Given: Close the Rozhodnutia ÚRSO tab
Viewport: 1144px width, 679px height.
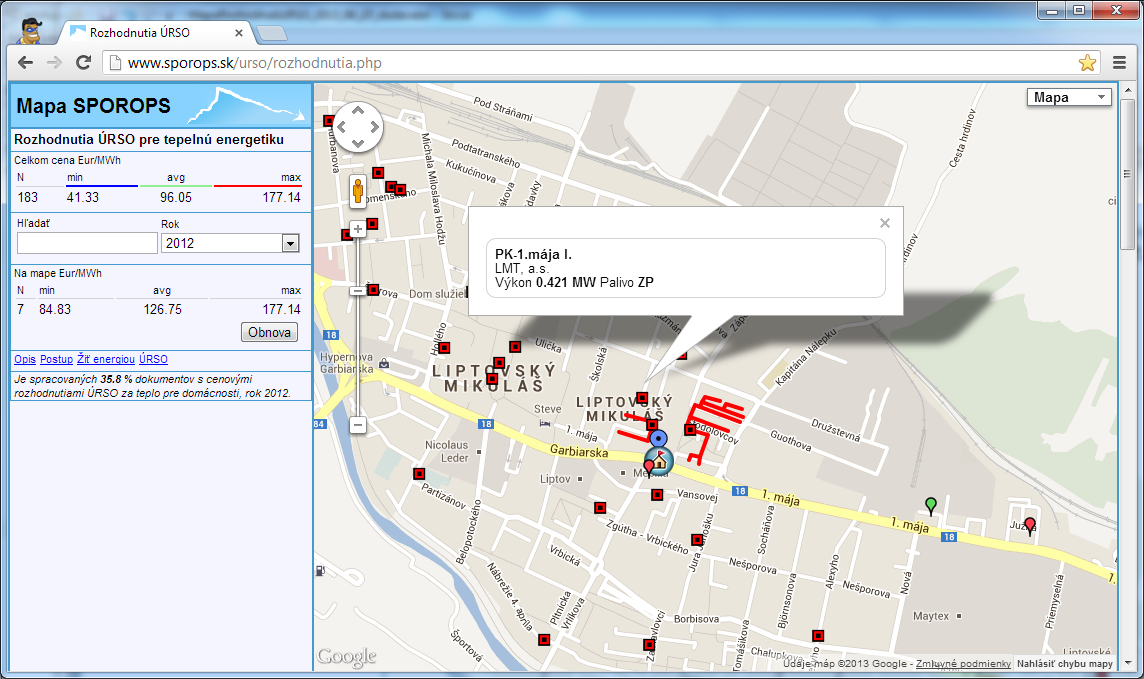Looking at the screenshot, I should click(239, 33).
